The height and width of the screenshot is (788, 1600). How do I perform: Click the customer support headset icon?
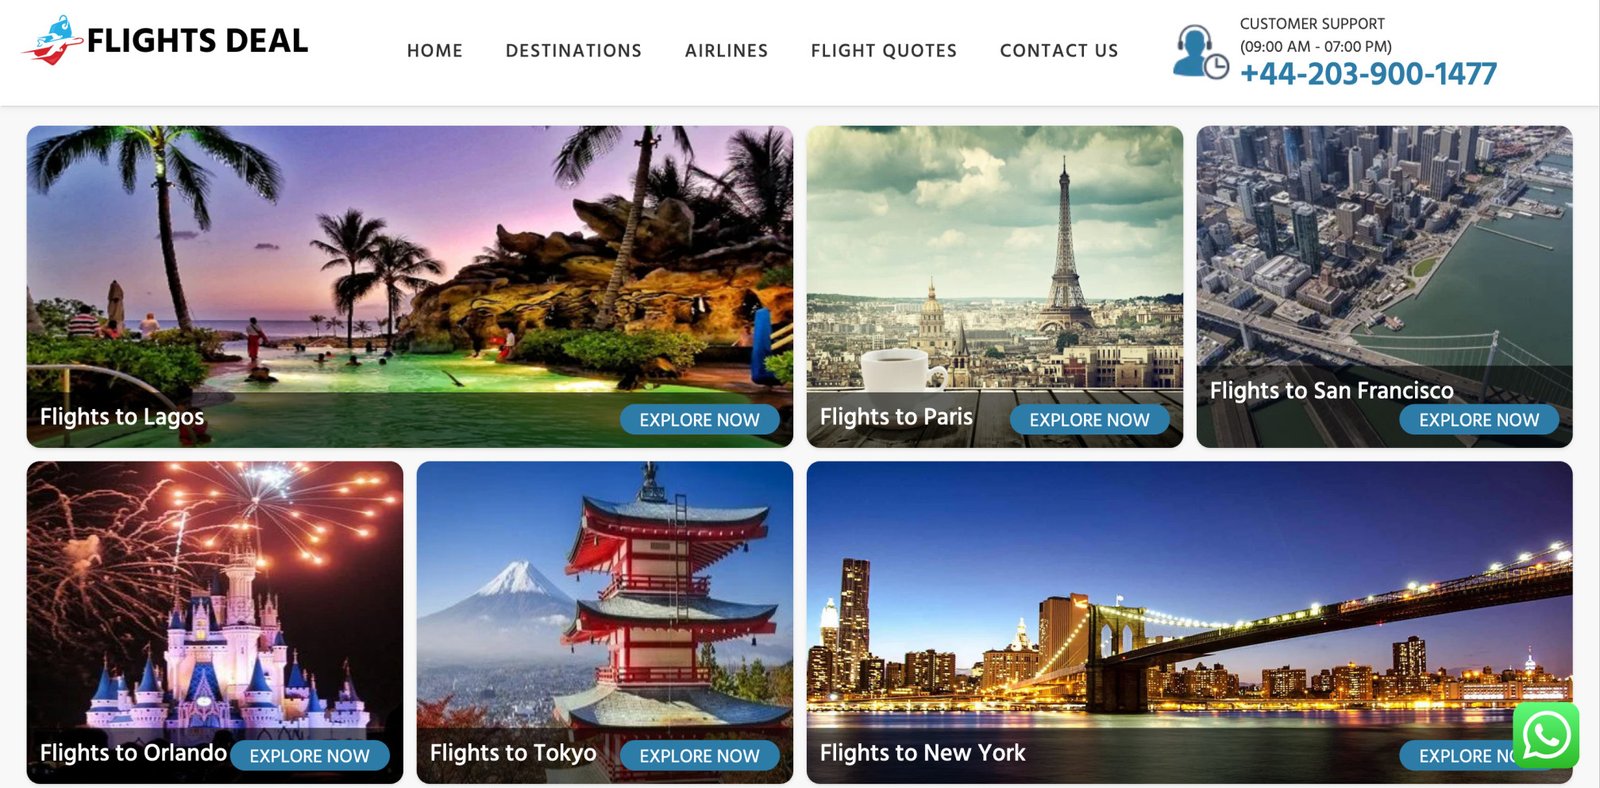(x=1200, y=52)
